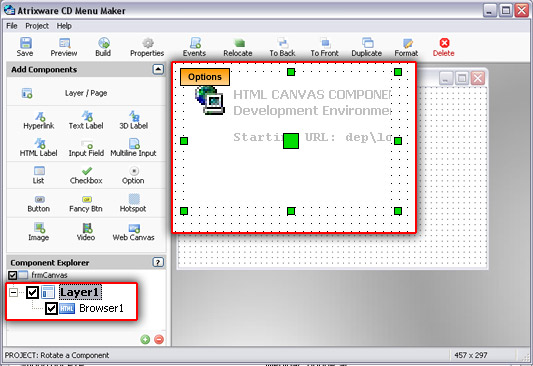Maximize the inner canvas form window
Image resolution: width=533 pixels, height=366 pixels.
462,78
